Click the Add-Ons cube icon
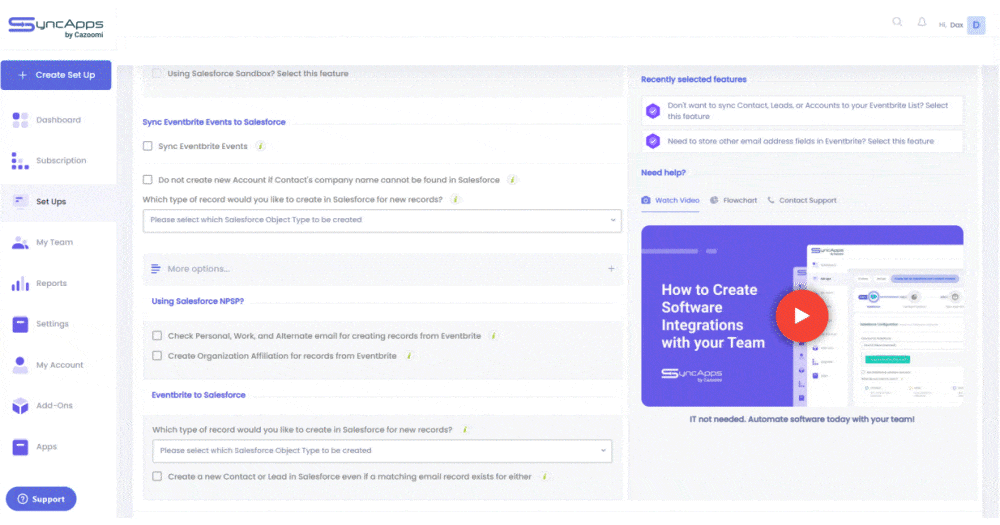1000x525 pixels. click(20, 406)
